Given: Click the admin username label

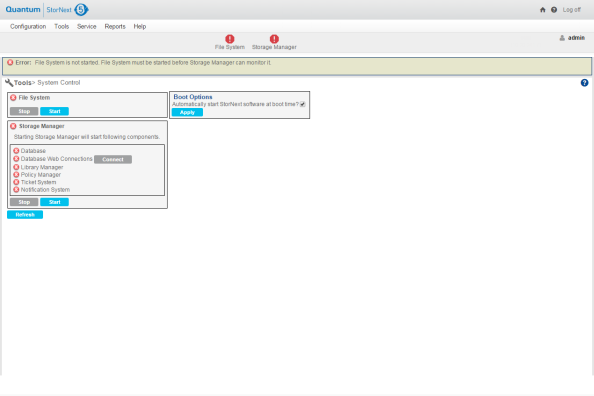Looking at the screenshot, I should point(576,38).
